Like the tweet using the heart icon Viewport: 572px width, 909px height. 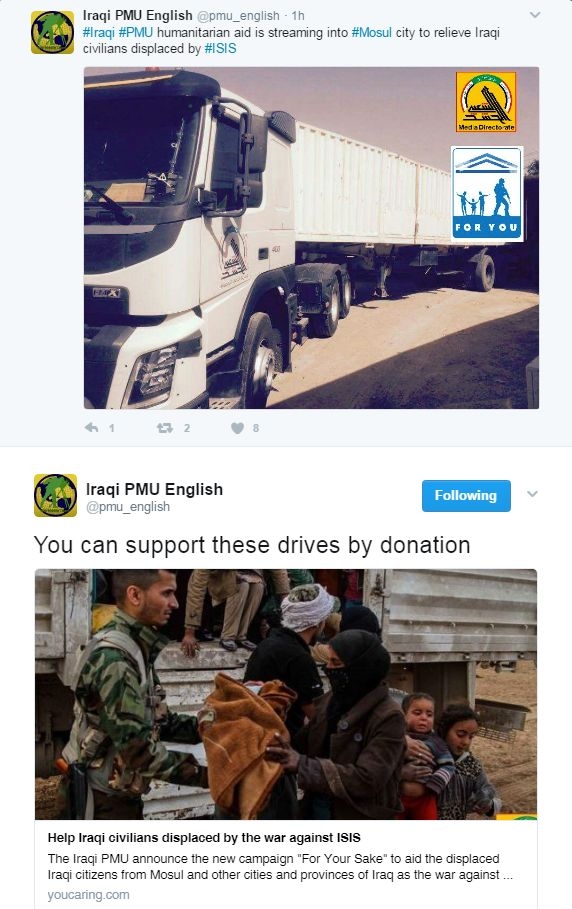click(237, 428)
